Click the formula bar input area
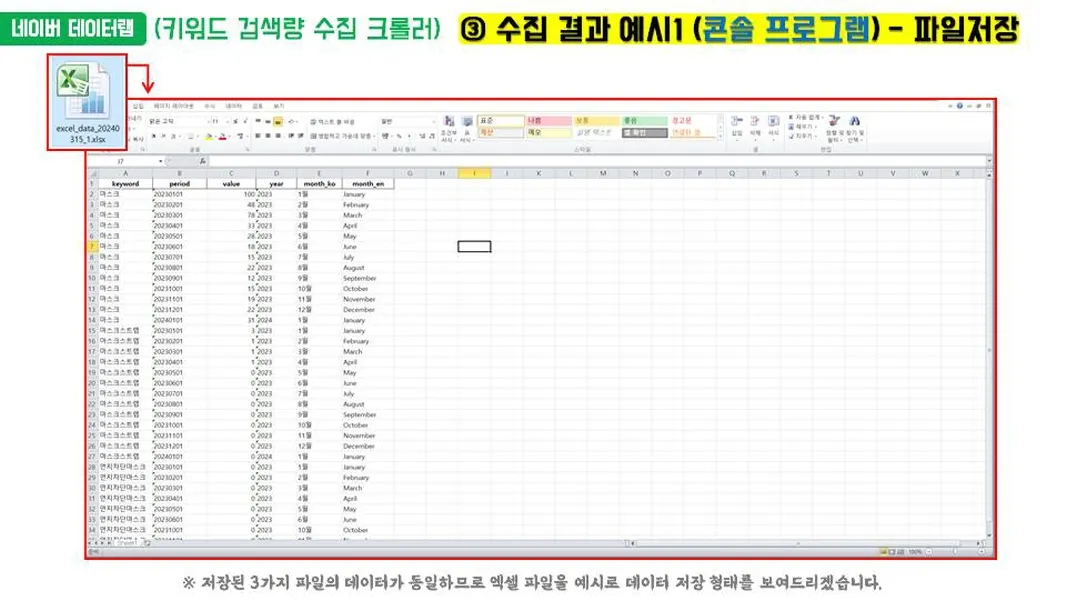Viewport: 1066px width, 600px height. click(597, 161)
